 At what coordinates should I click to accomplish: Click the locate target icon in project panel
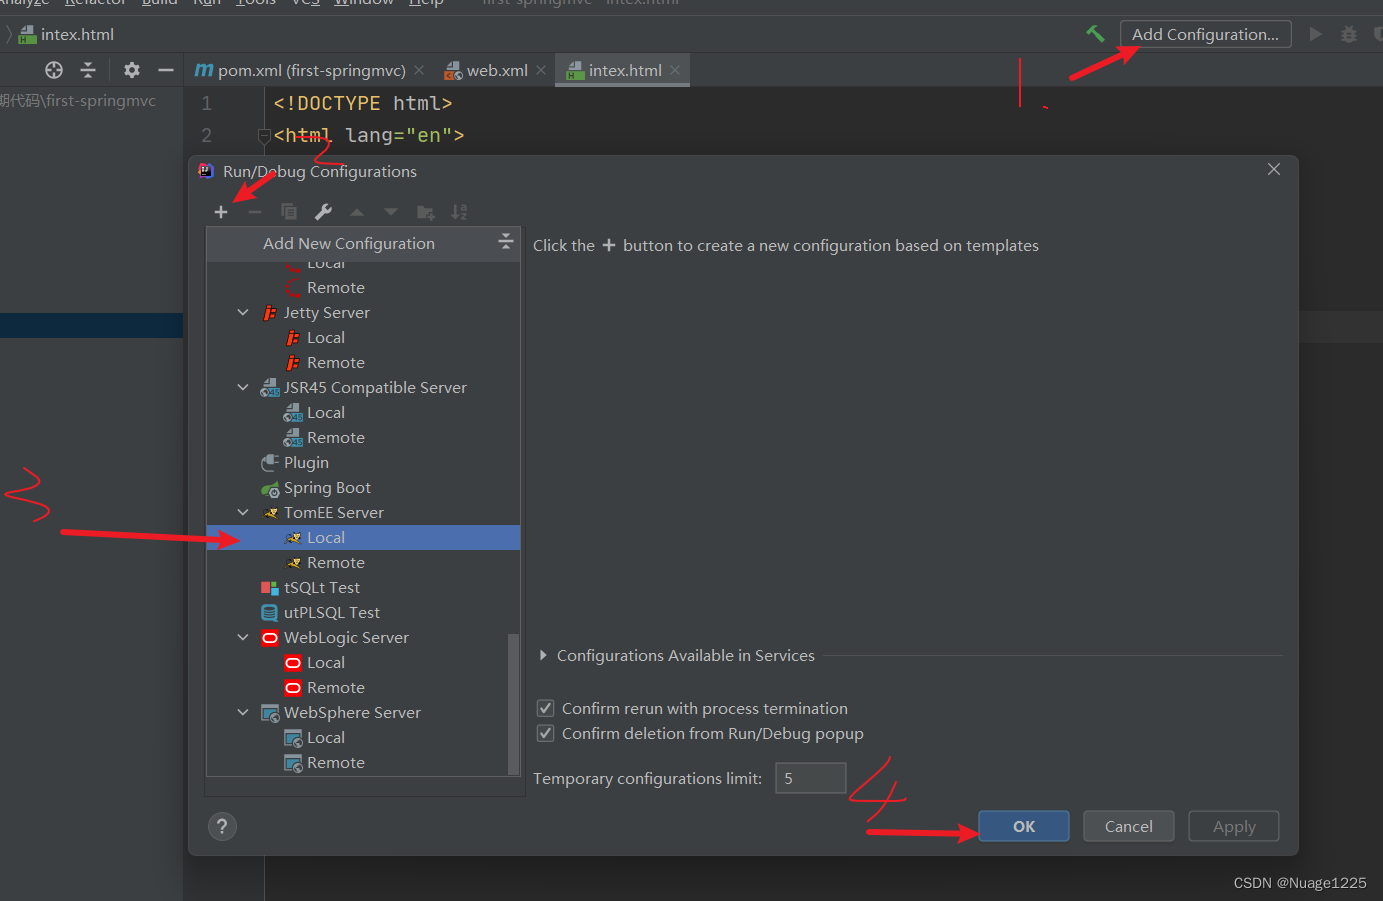point(54,70)
